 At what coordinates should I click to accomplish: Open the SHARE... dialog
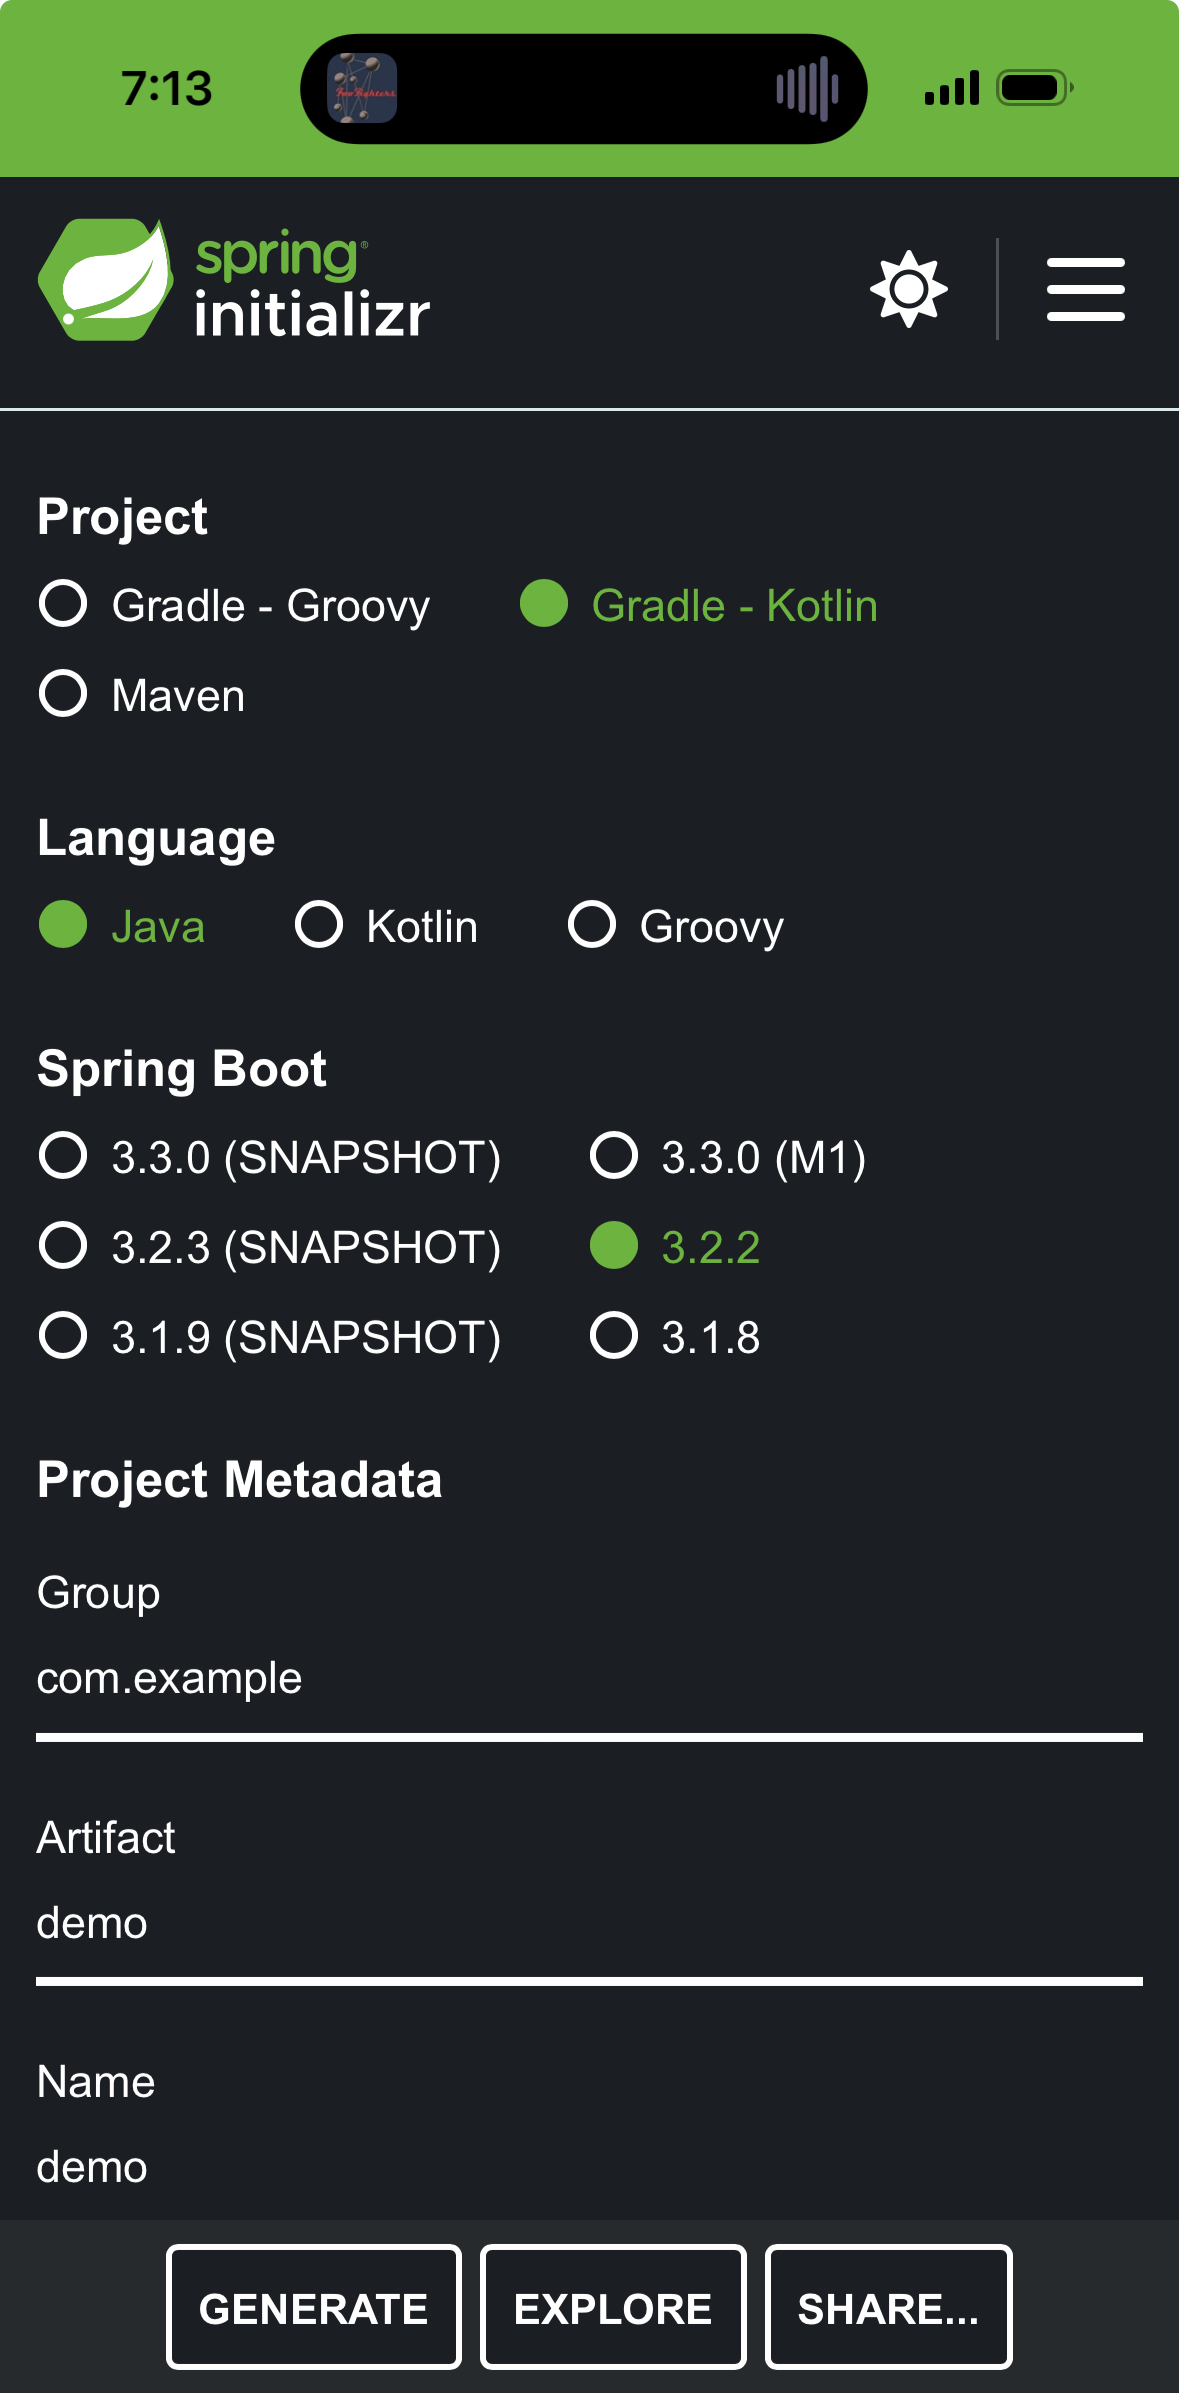click(888, 2308)
